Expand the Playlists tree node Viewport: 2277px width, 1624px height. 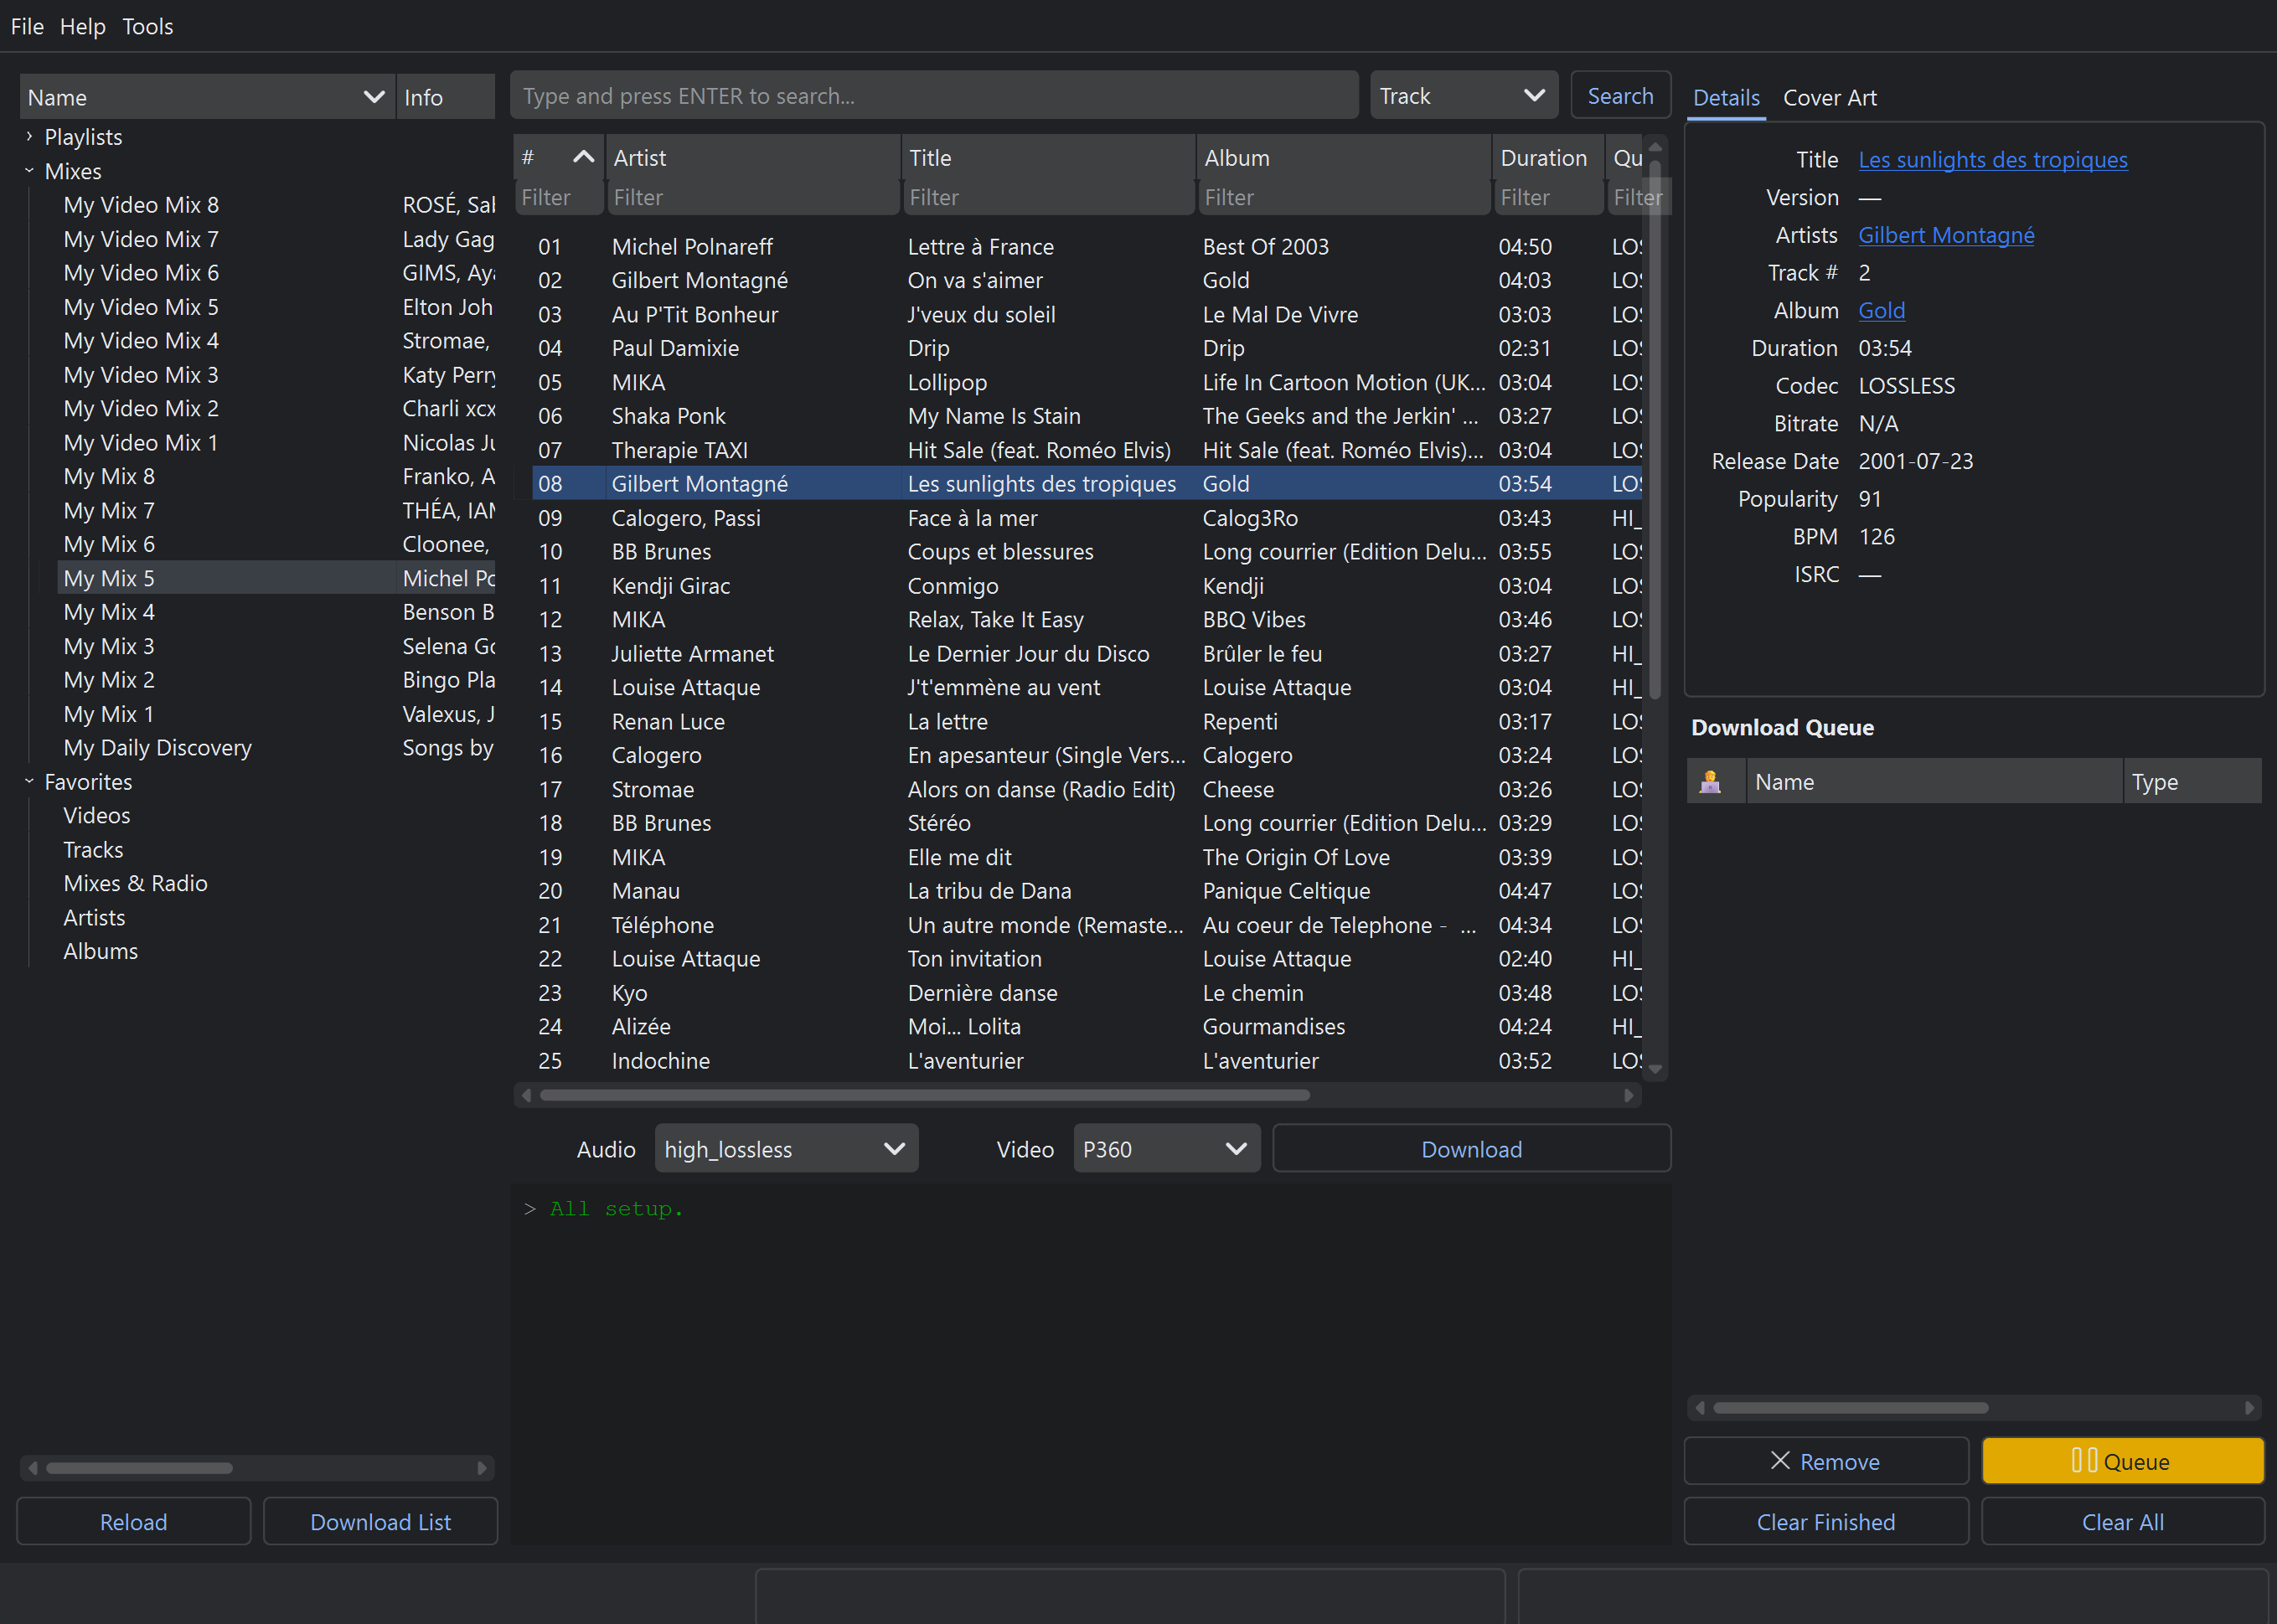29,136
